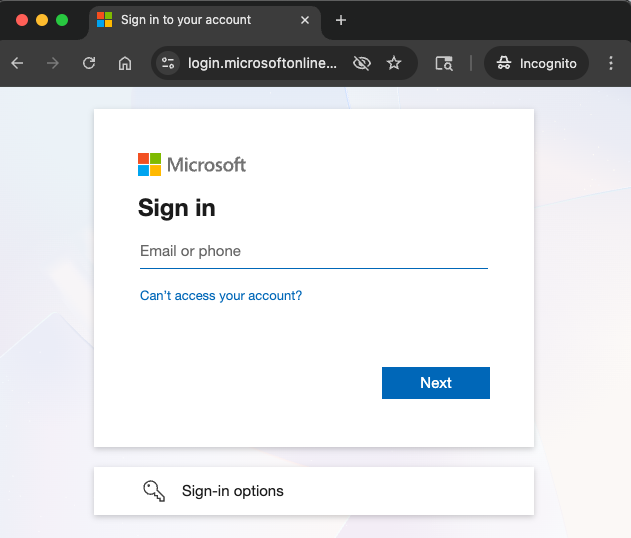Reload the sign-in page
This screenshot has height=538, width=631.
point(89,63)
